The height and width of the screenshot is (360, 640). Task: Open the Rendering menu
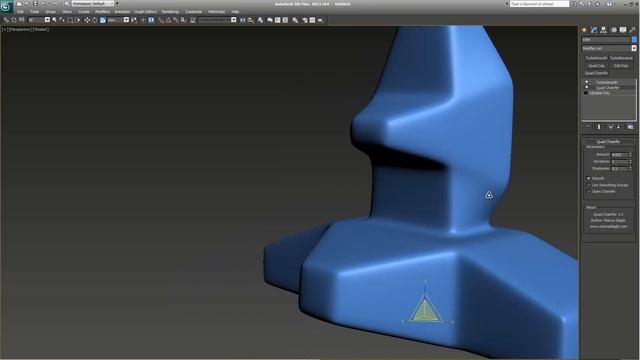[170, 12]
